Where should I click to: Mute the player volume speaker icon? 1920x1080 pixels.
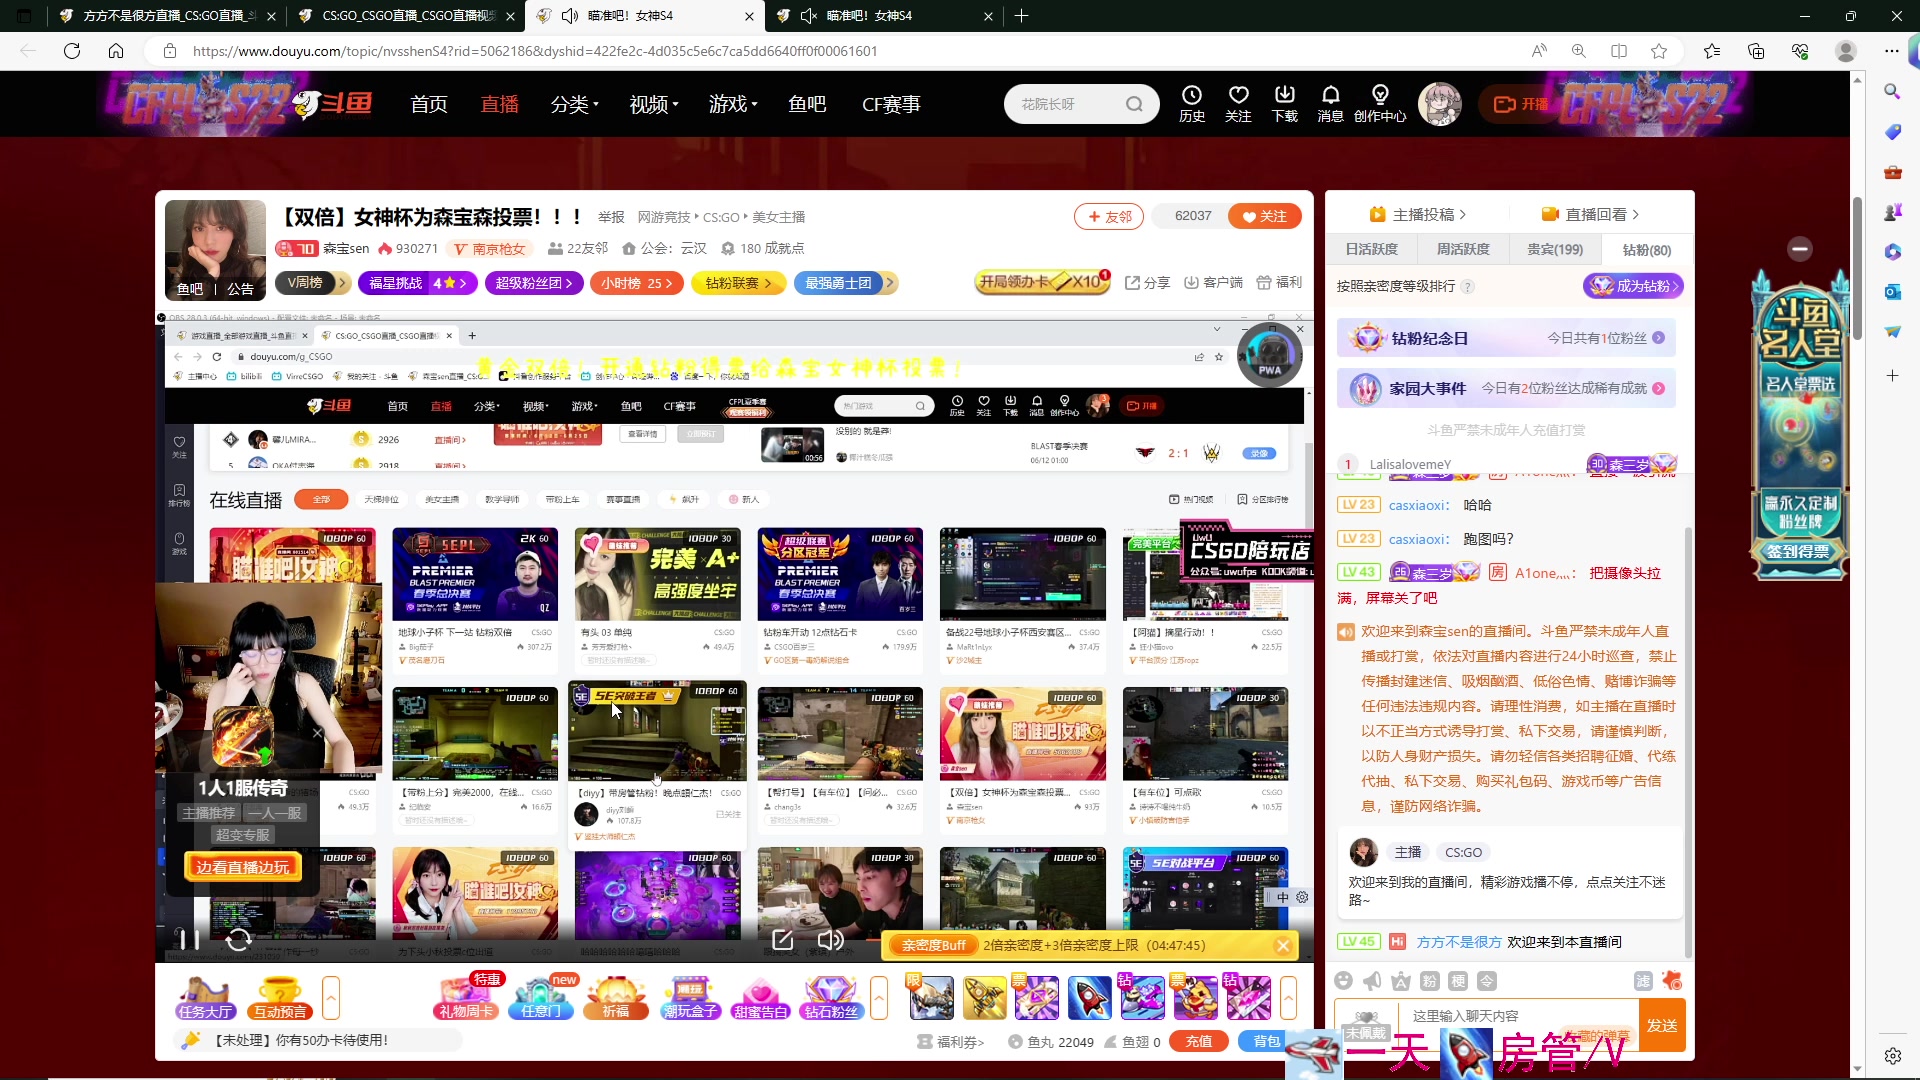click(x=830, y=940)
